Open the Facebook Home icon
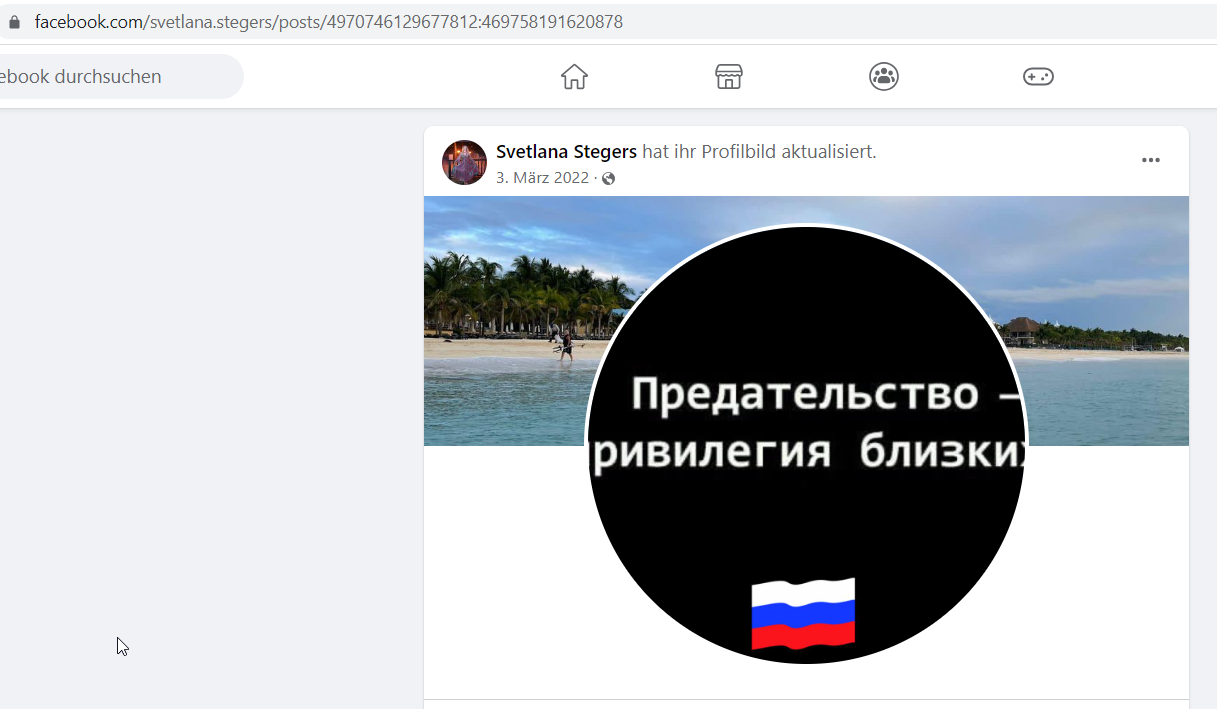This screenshot has width=1217, height=709. pyautogui.click(x=574, y=77)
